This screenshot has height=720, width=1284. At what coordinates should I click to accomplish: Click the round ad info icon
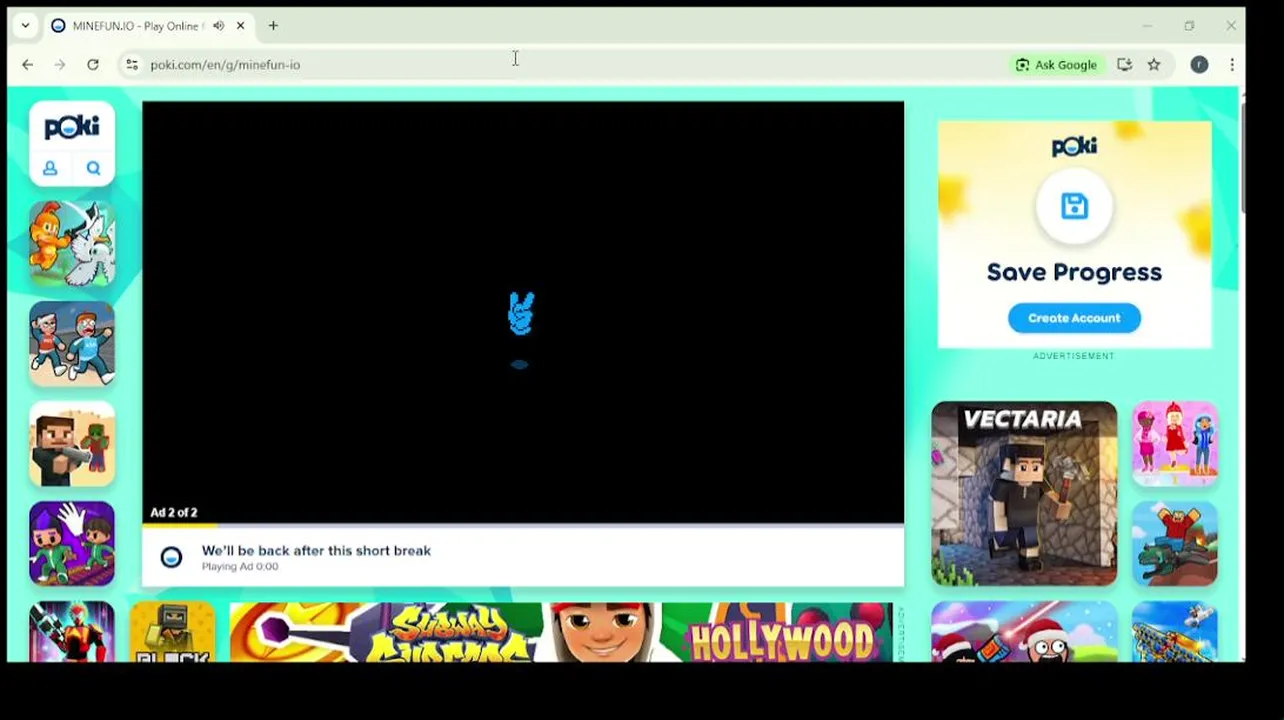click(171, 558)
